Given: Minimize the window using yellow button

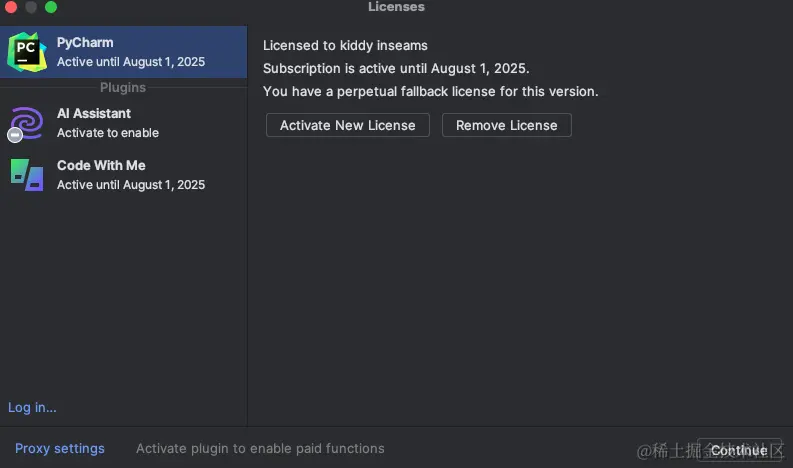Looking at the screenshot, I should click(x=31, y=7).
